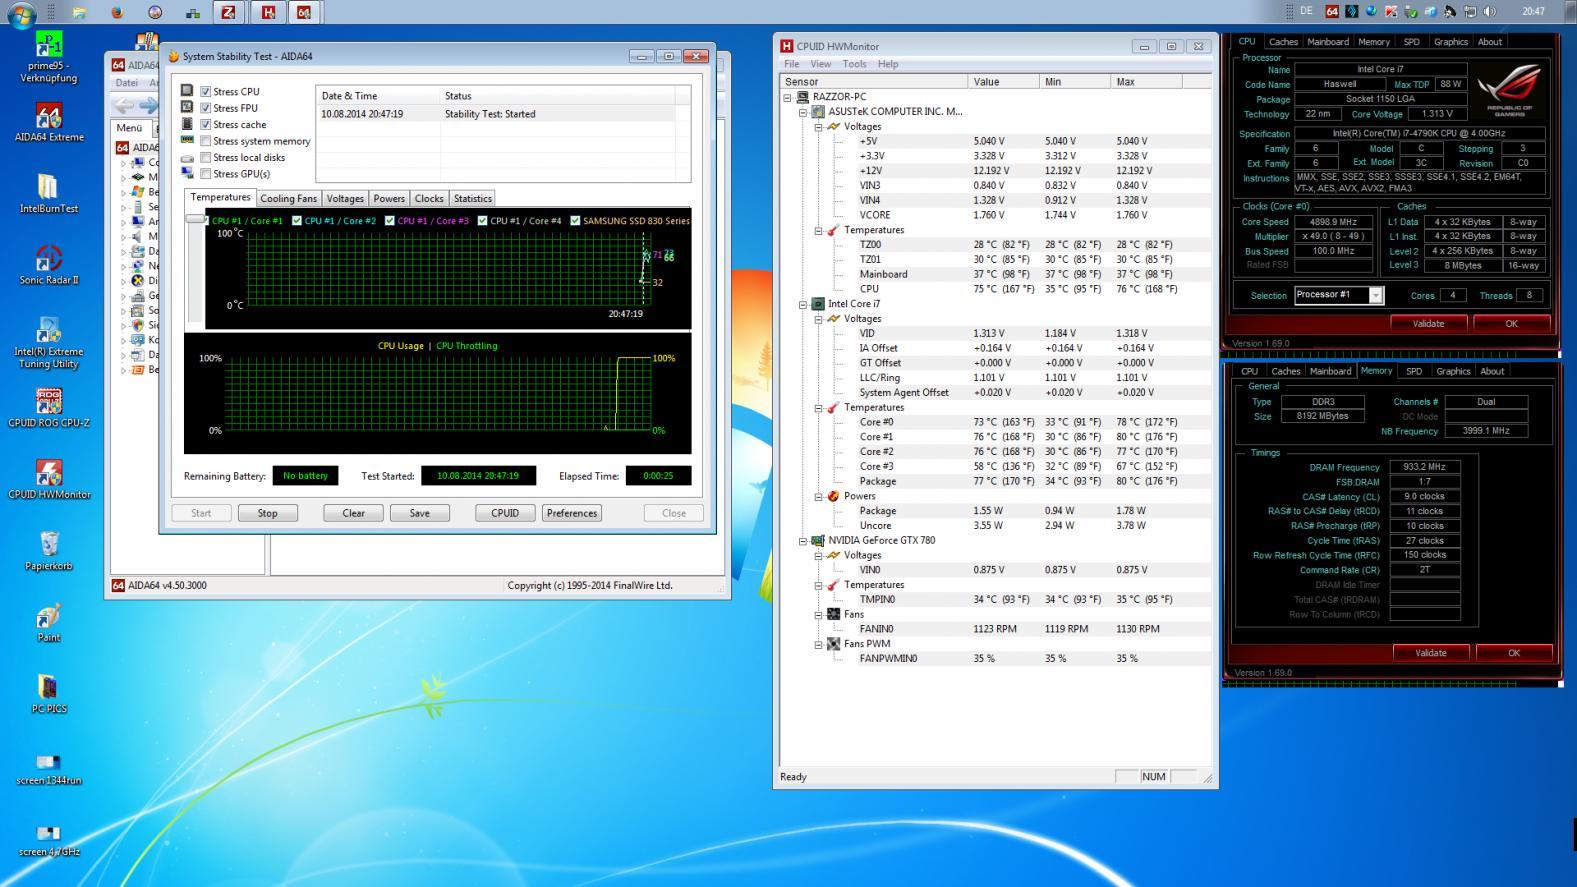Enable Stress system memory
The image size is (1577, 887).
click(x=206, y=141)
